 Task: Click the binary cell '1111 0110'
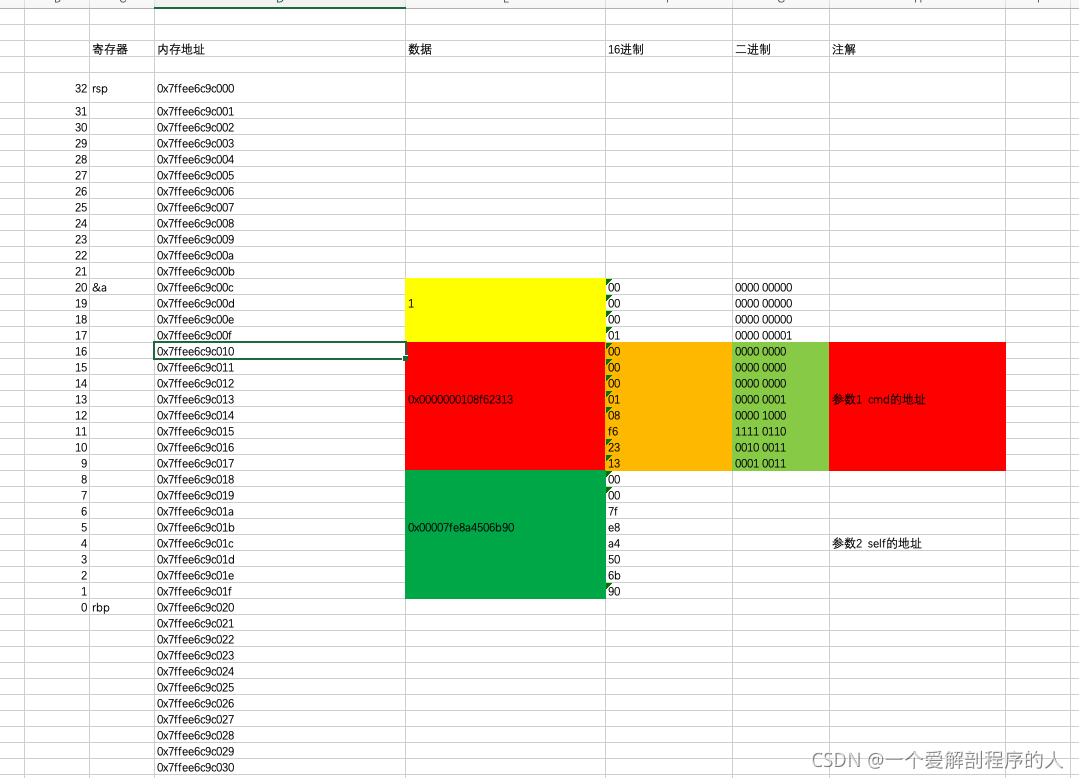781,431
